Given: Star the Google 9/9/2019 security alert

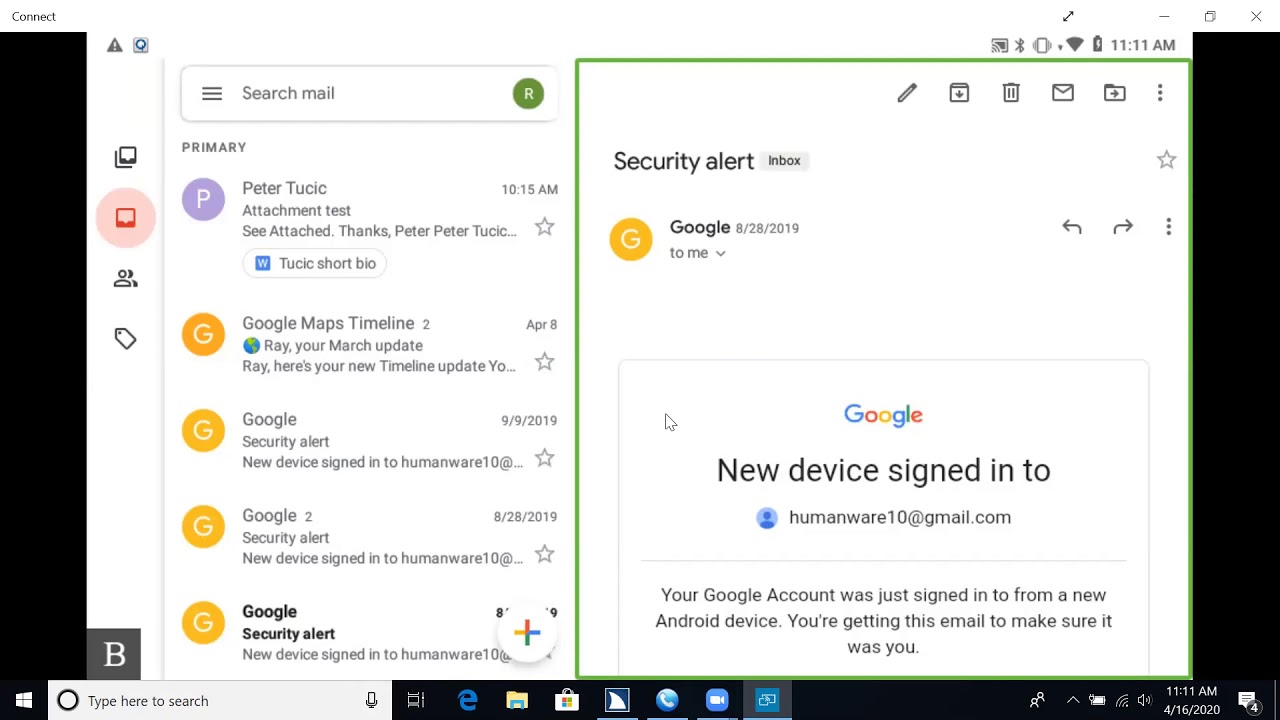Looking at the screenshot, I should tap(544, 458).
